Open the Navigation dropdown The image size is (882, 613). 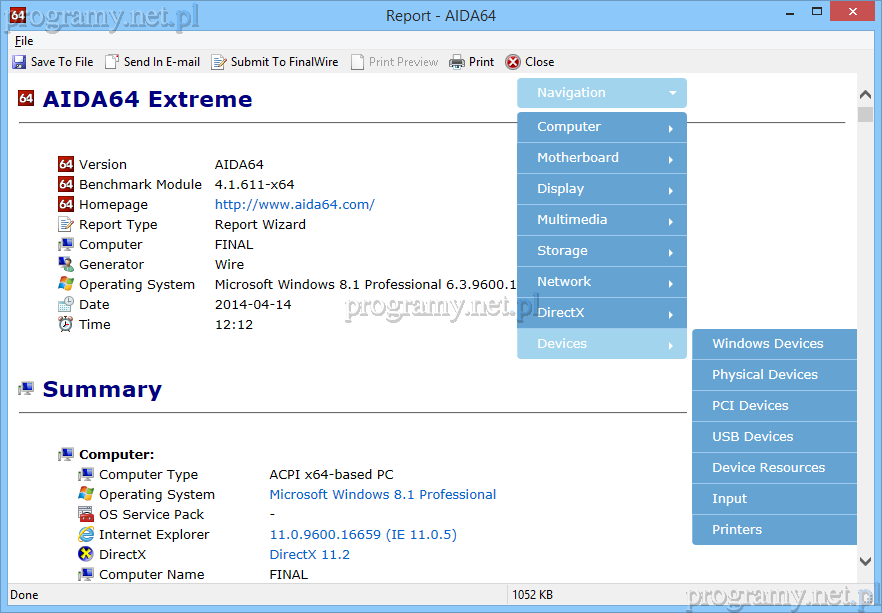coord(601,93)
